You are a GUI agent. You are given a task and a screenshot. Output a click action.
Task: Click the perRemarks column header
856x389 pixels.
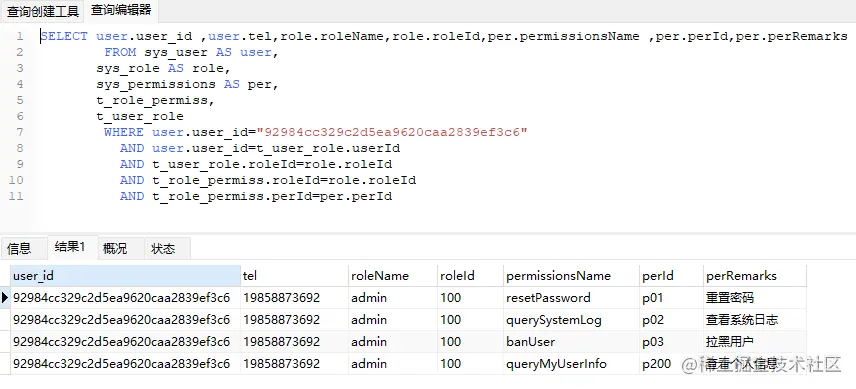(x=755, y=276)
